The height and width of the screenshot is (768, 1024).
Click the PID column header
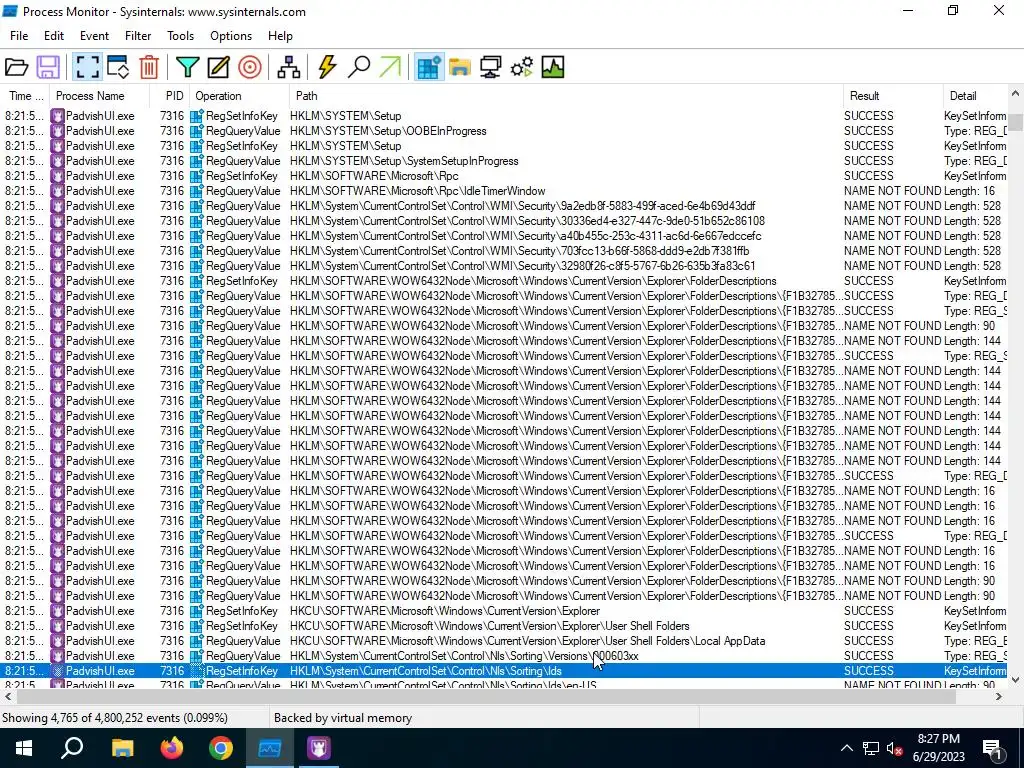pyautogui.click(x=168, y=96)
